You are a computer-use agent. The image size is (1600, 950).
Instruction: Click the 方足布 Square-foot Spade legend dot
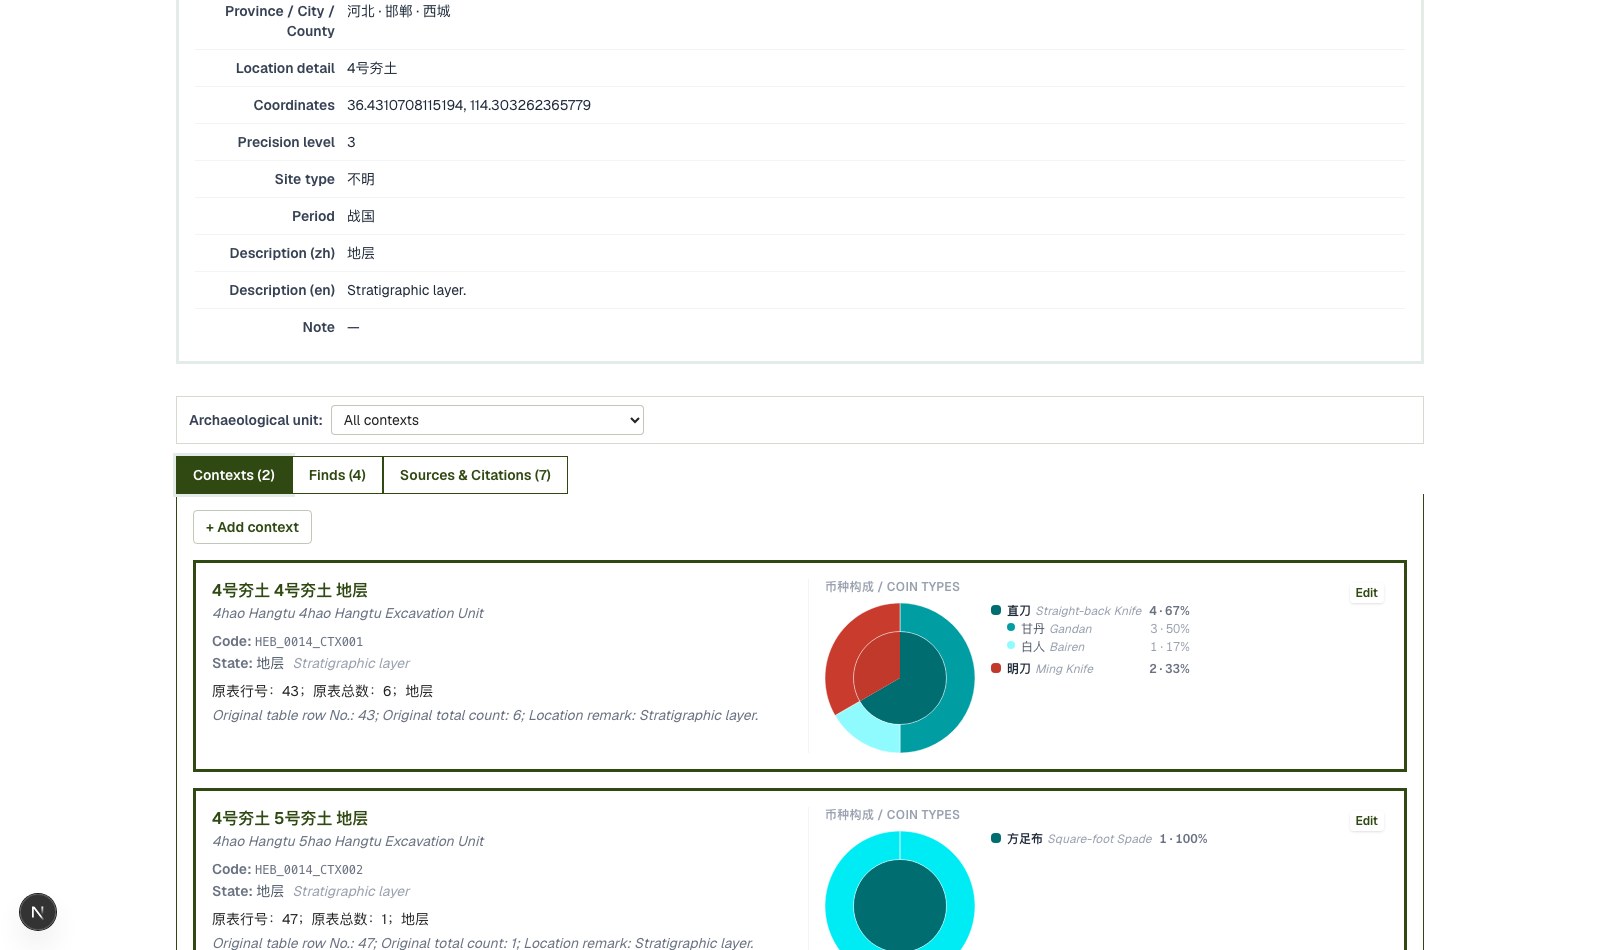[x=996, y=838]
